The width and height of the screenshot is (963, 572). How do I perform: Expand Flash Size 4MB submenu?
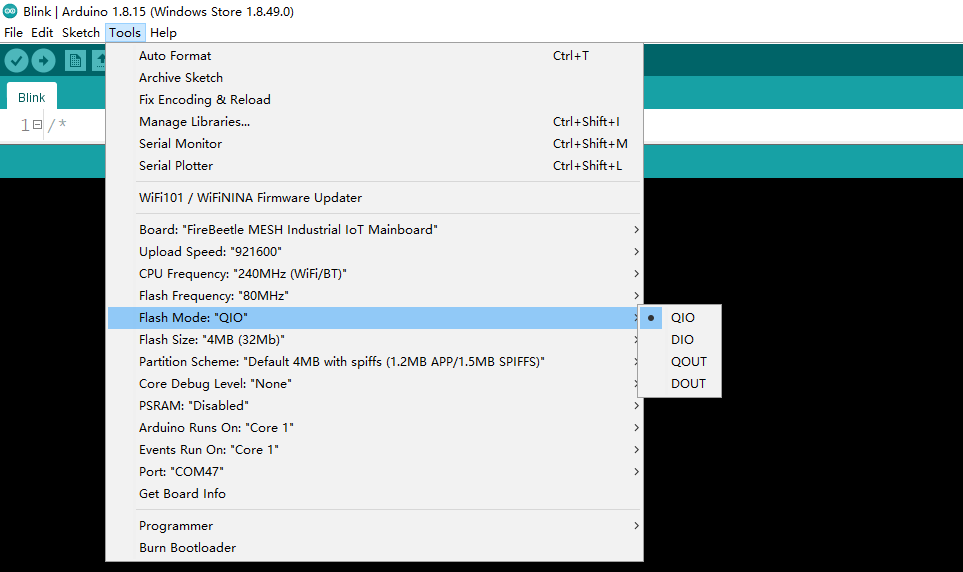point(375,340)
